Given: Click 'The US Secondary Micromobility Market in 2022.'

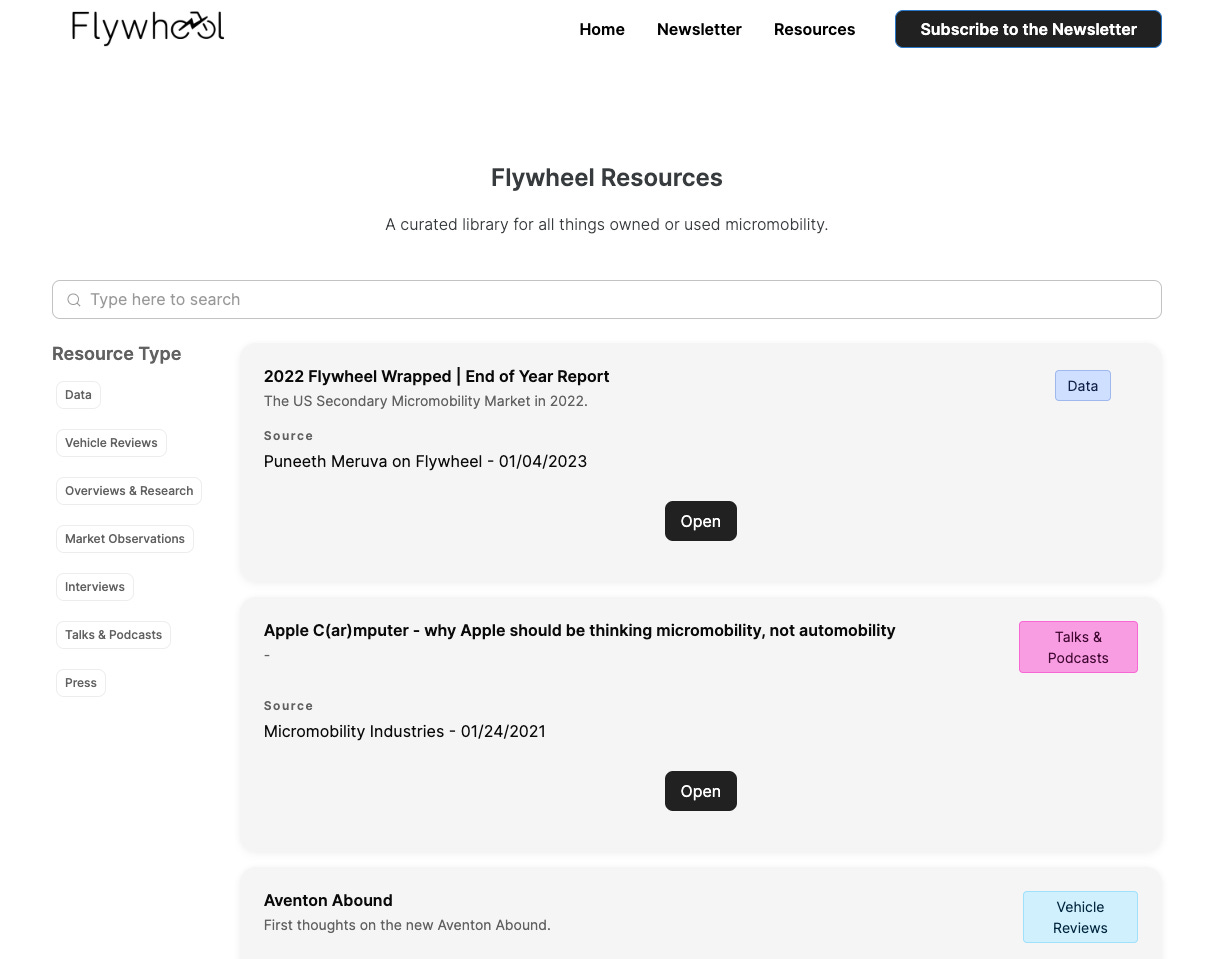Looking at the screenshot, I should 426,402.
